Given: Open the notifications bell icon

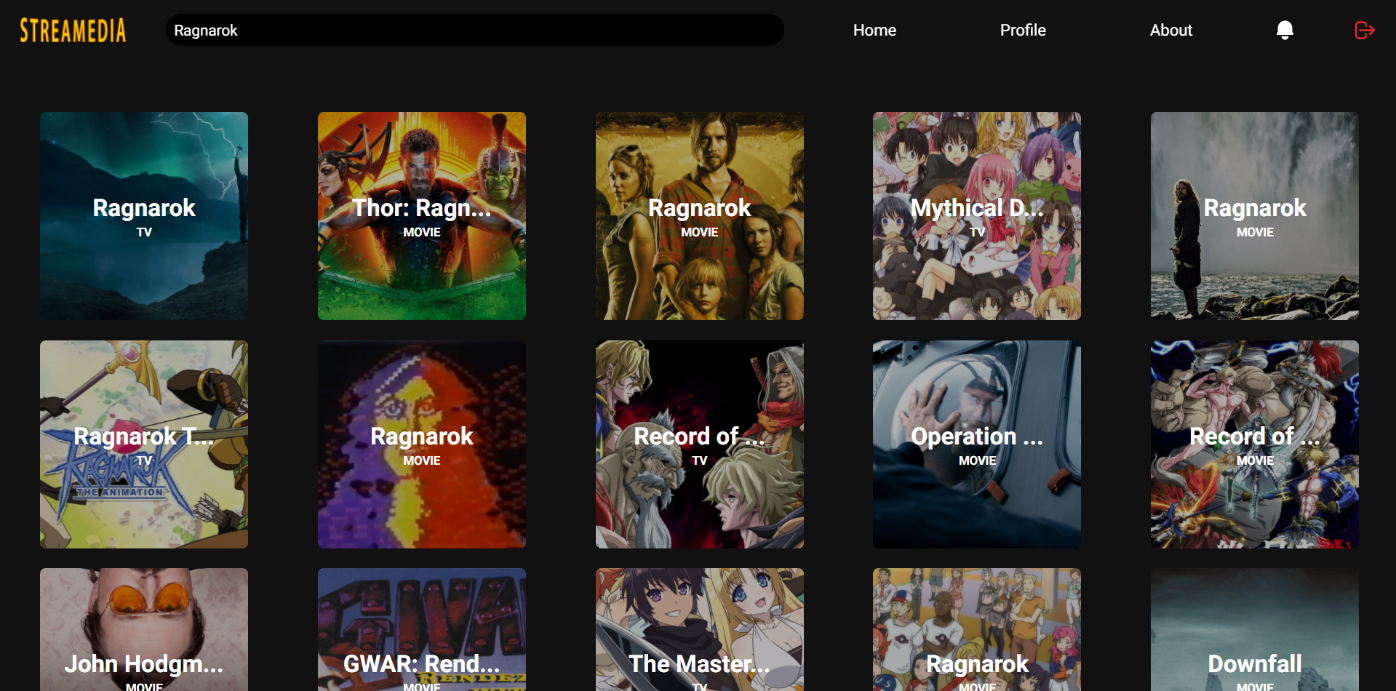Looking at the screenshot, I should pyautogui.click(x=1285, y=30).
